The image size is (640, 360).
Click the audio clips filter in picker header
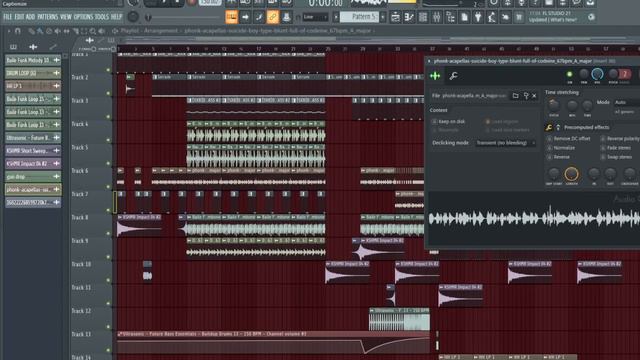click(x=33, y=47)
